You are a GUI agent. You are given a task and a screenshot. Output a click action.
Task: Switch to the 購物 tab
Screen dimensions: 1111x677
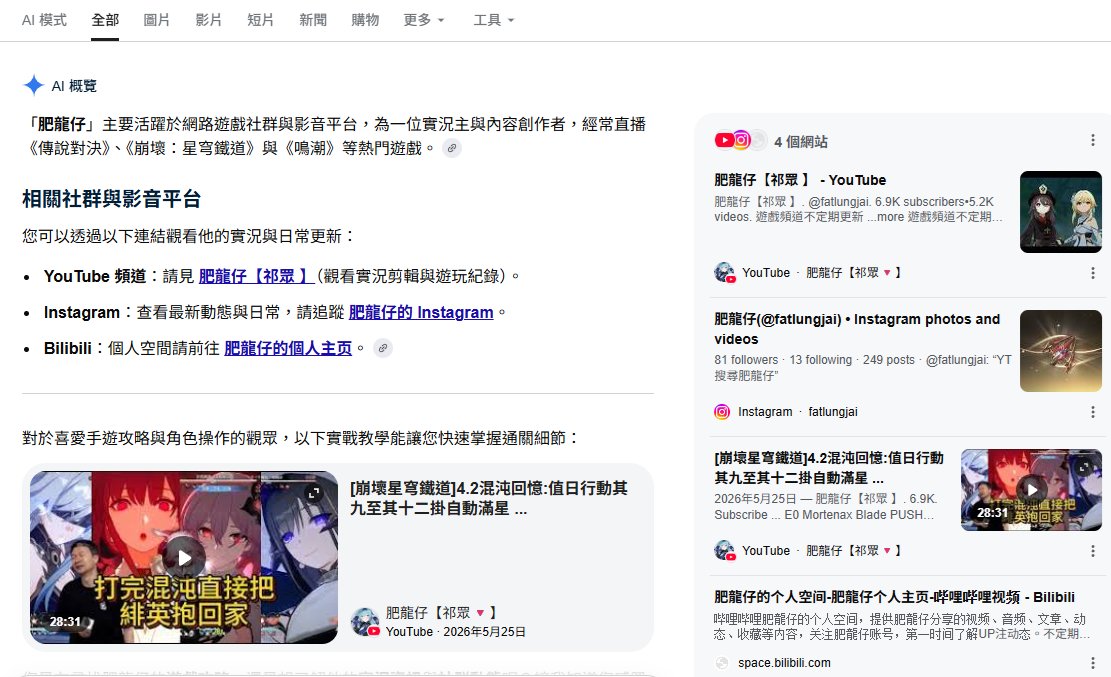pyautogui.click(x=365, y=20)
